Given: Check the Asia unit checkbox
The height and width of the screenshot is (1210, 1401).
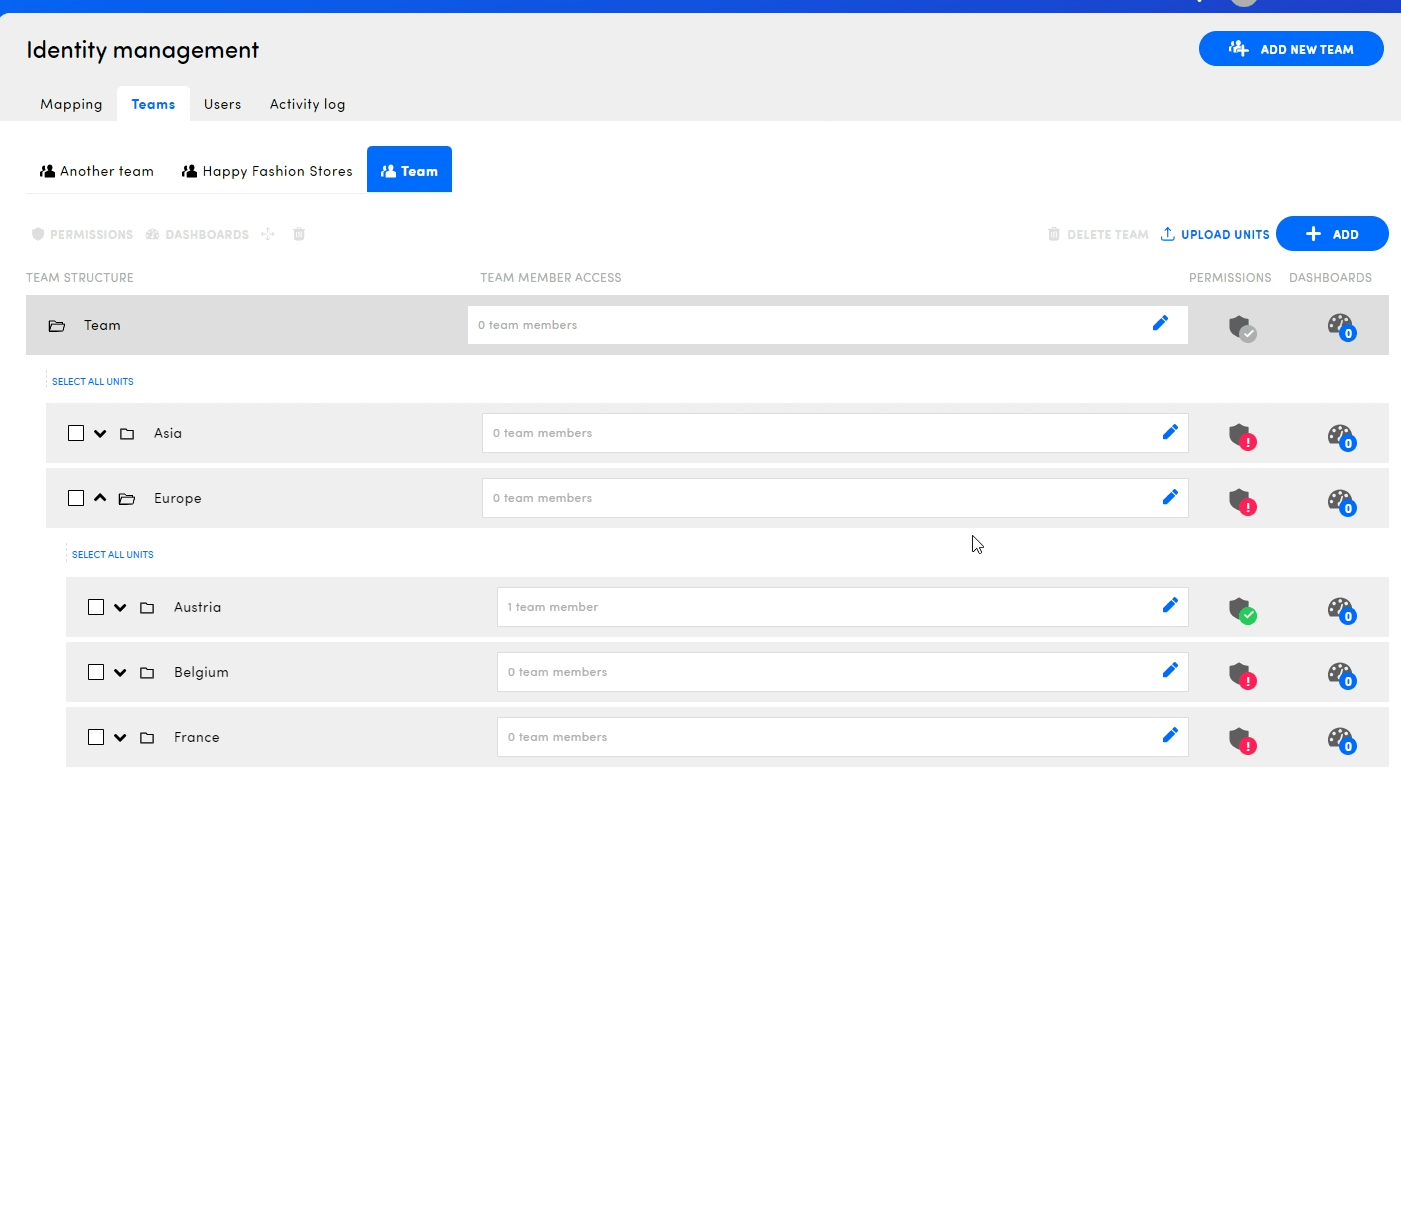Looking at the screenshot, I should (x=76, y=433).
